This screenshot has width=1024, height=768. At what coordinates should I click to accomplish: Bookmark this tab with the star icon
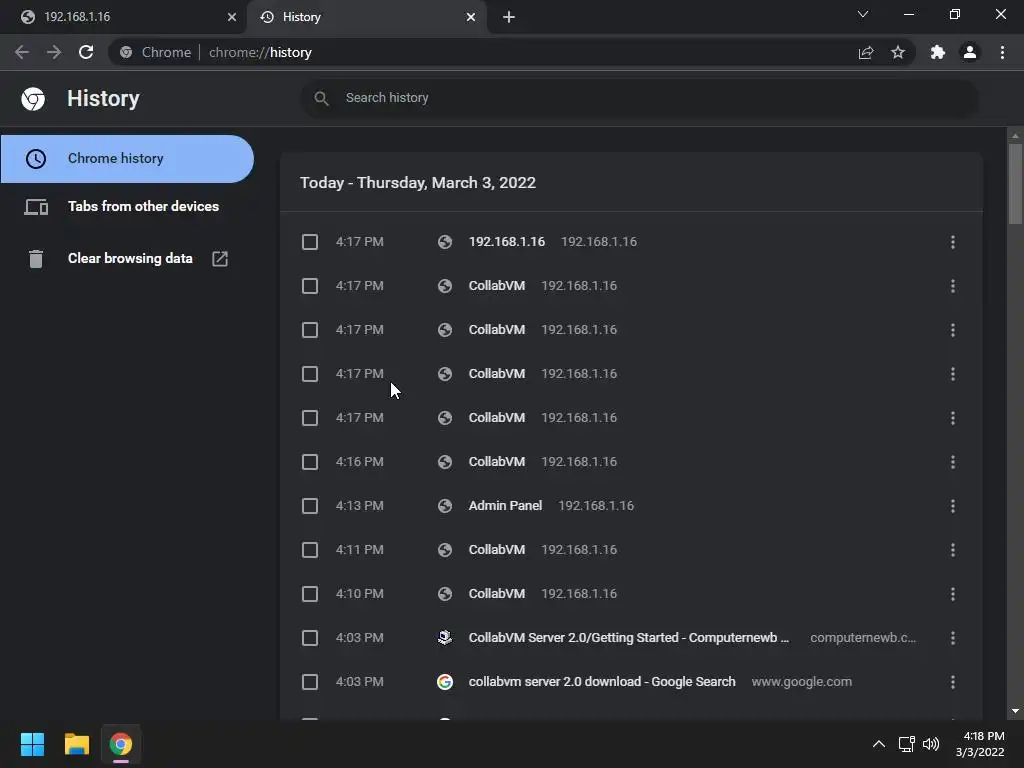point(898,52)
